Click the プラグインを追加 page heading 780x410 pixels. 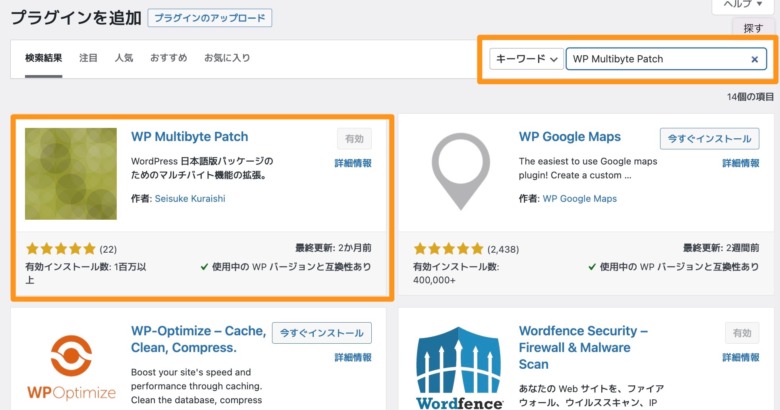pyautogui.click(x=76, y=18)
